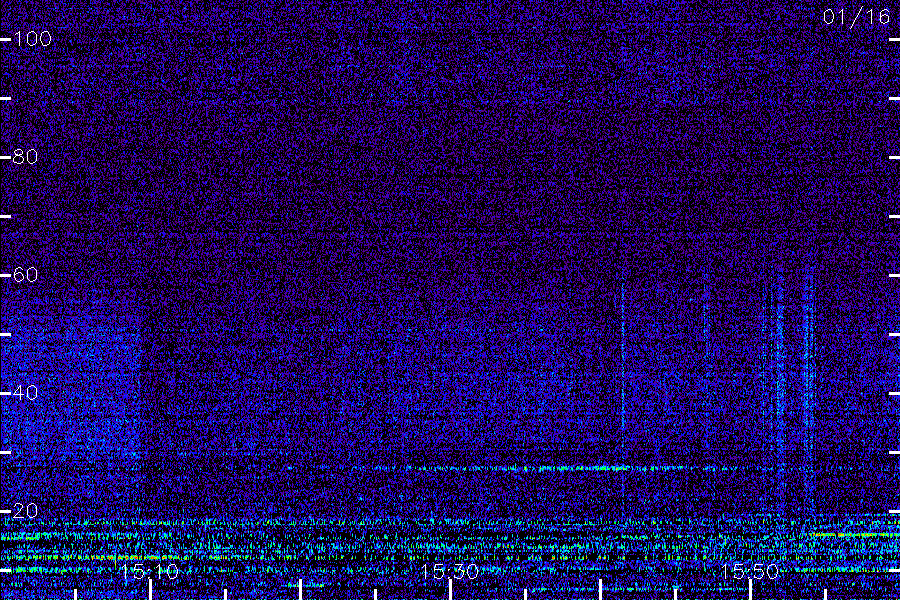Click the 40 frequency axis label
This screenshot has width=900, height=600.
click(x=25, y=393)
